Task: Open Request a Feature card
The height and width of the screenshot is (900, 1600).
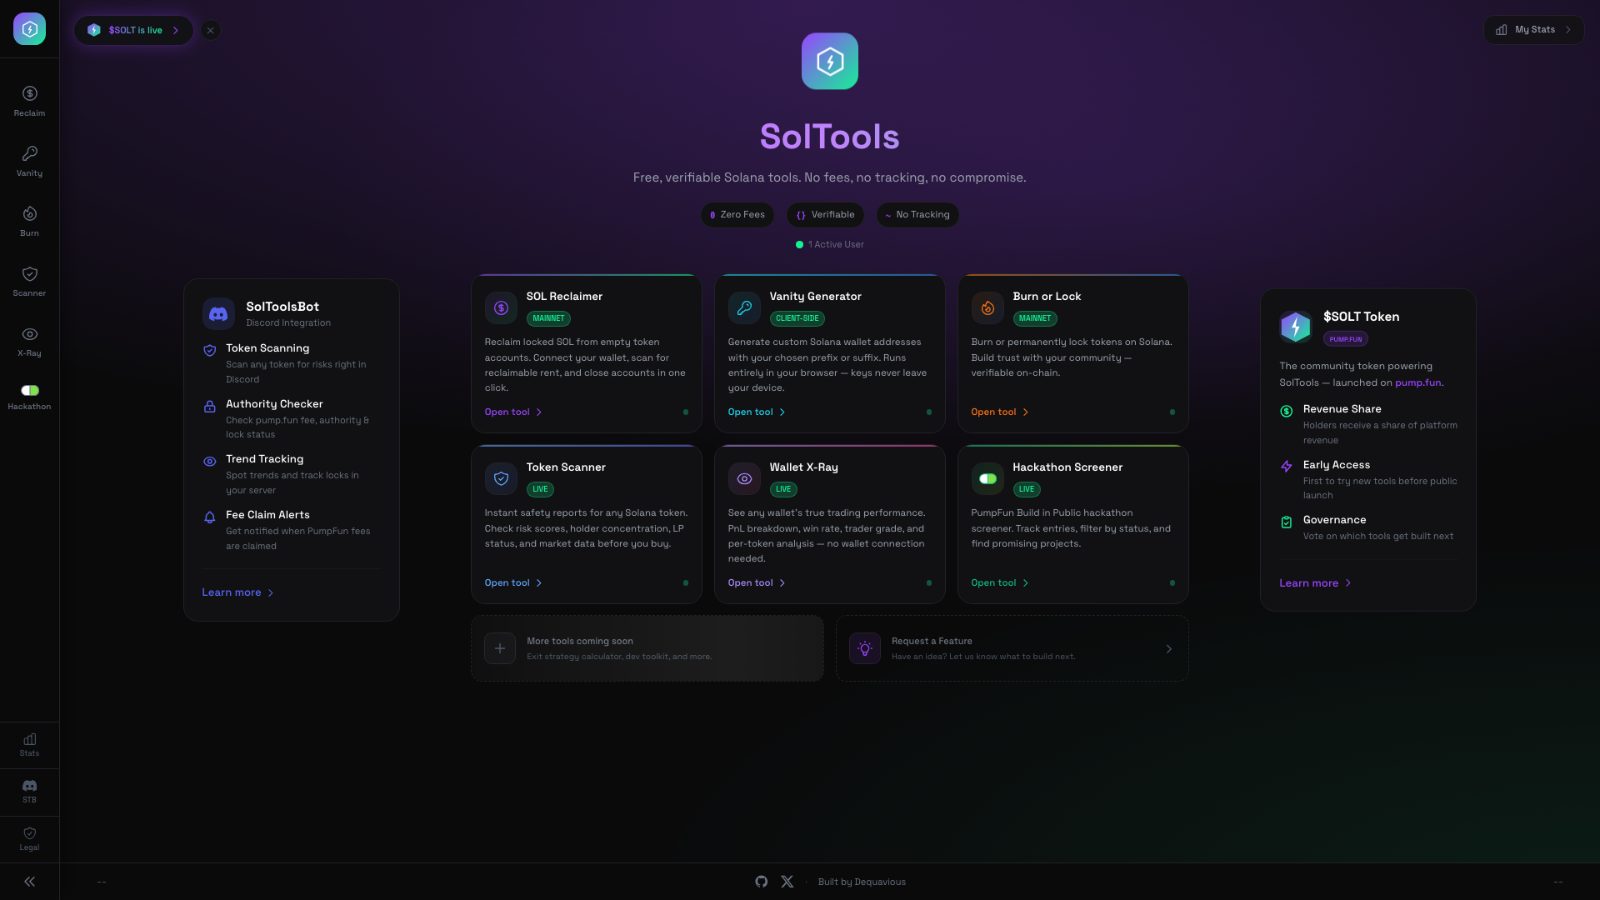Action: pyautogui.click(x=1012, y=648)
